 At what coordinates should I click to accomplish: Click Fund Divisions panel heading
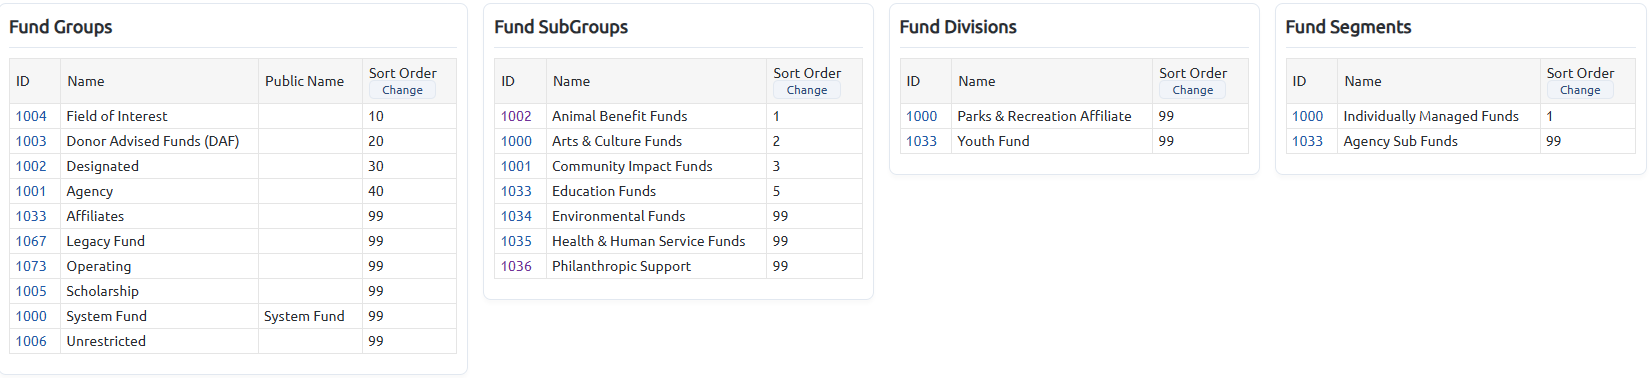point(958,27)
